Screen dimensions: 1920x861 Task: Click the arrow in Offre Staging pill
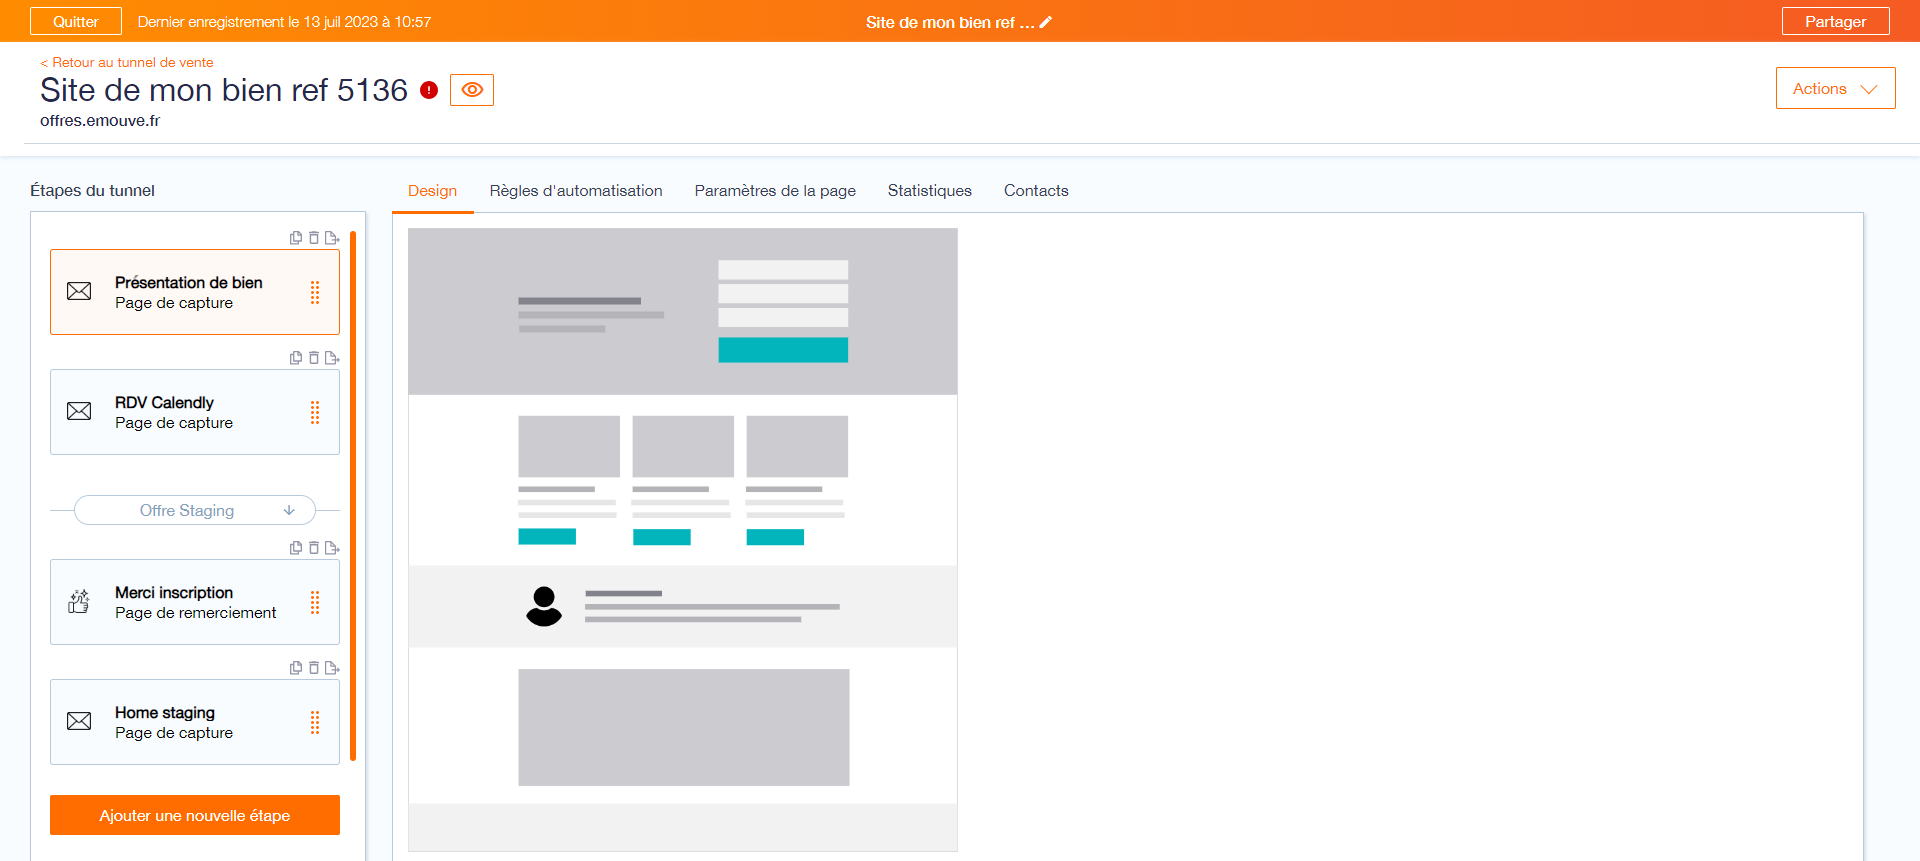click(289, 510)
